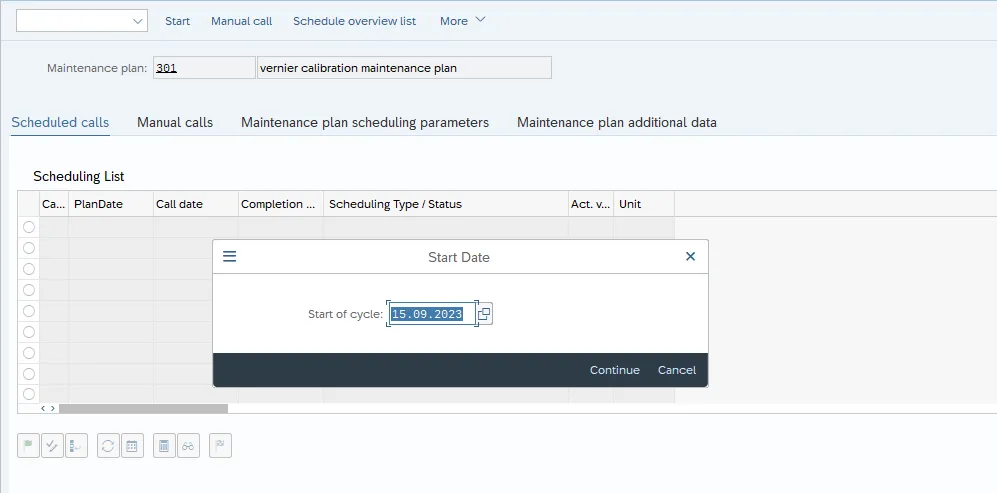This screenshot has height=493, width=997.
Task: Open value help beside Start of cycle field
Action: click(x=484, y=314)
